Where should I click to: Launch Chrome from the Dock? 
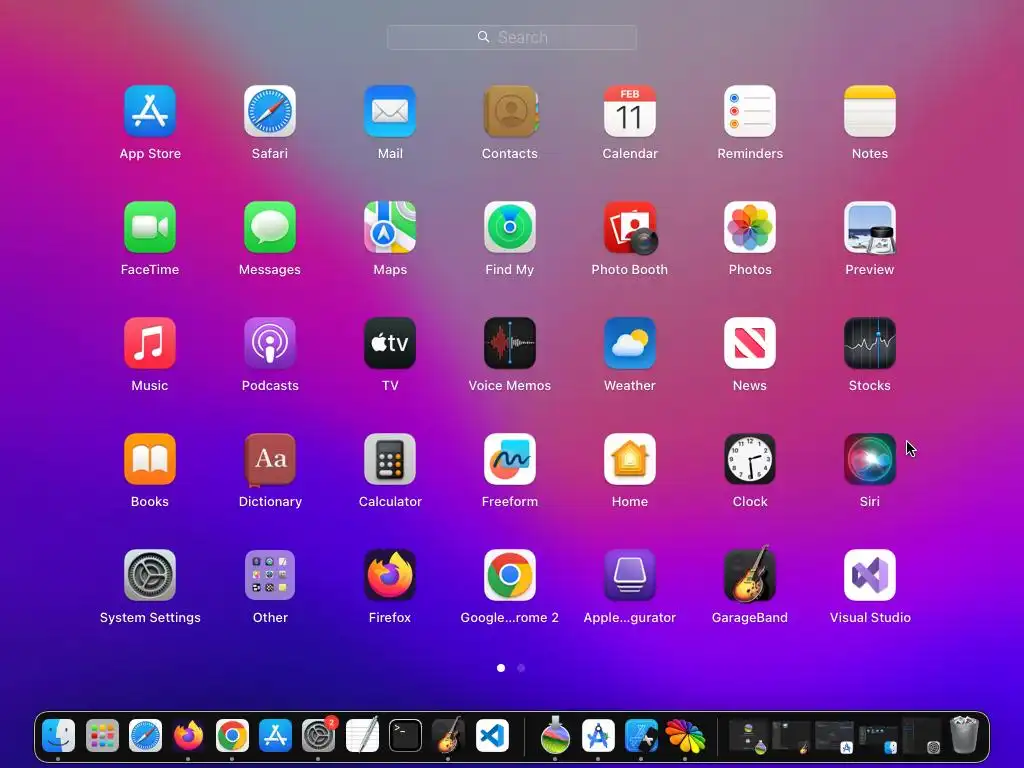click(232, 736)
